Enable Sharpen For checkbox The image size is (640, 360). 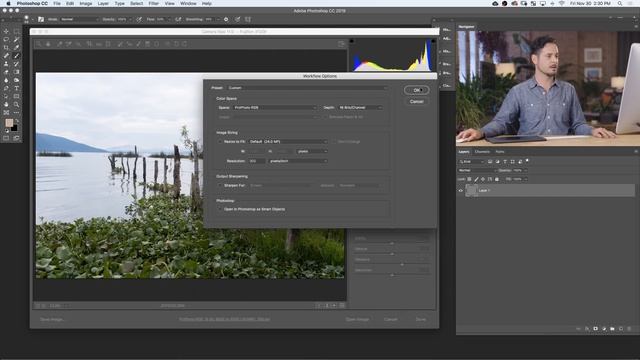220,186
